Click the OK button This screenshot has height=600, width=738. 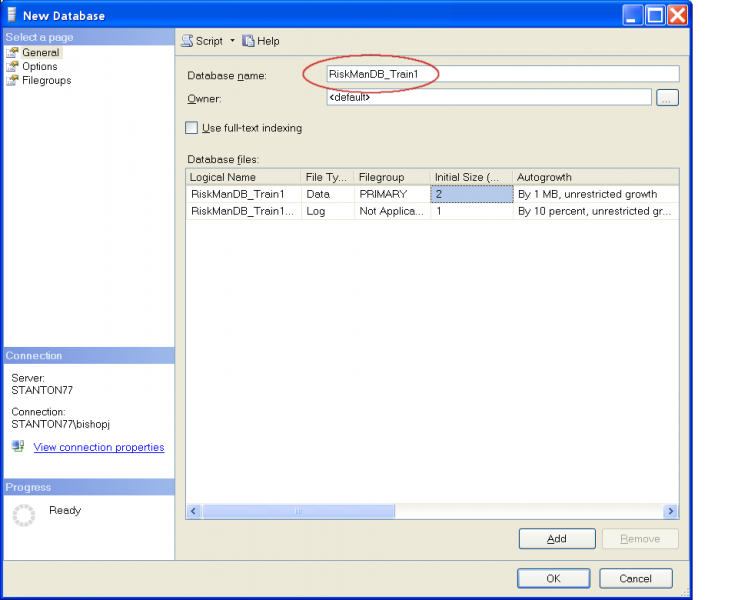[x=554, y=578]
